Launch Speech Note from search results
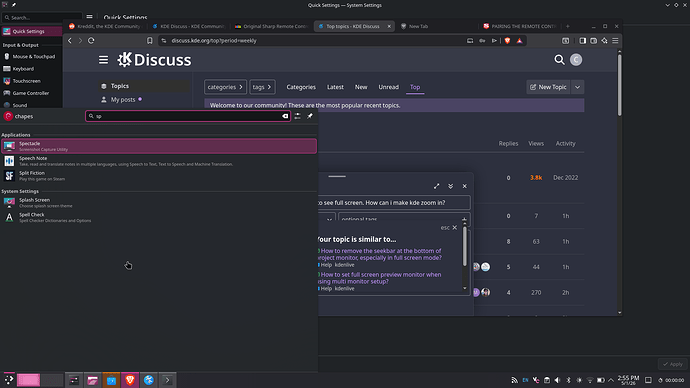The width and height of the screenshot is (690, 388). (159, 161)
